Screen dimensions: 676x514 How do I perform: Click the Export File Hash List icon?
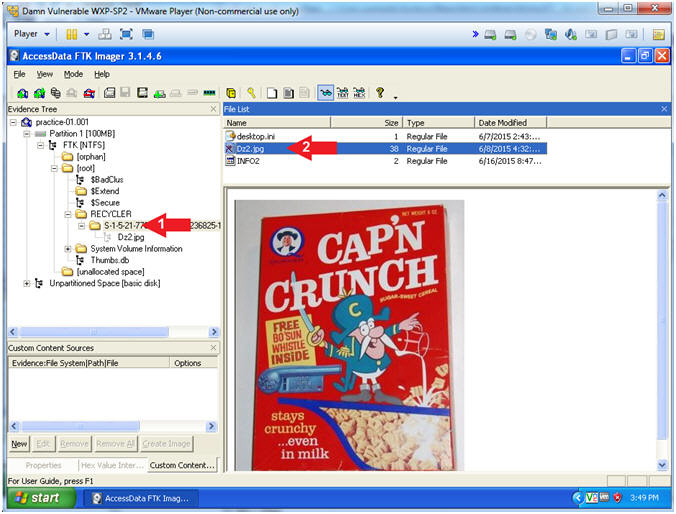click(x=288, y=93)
